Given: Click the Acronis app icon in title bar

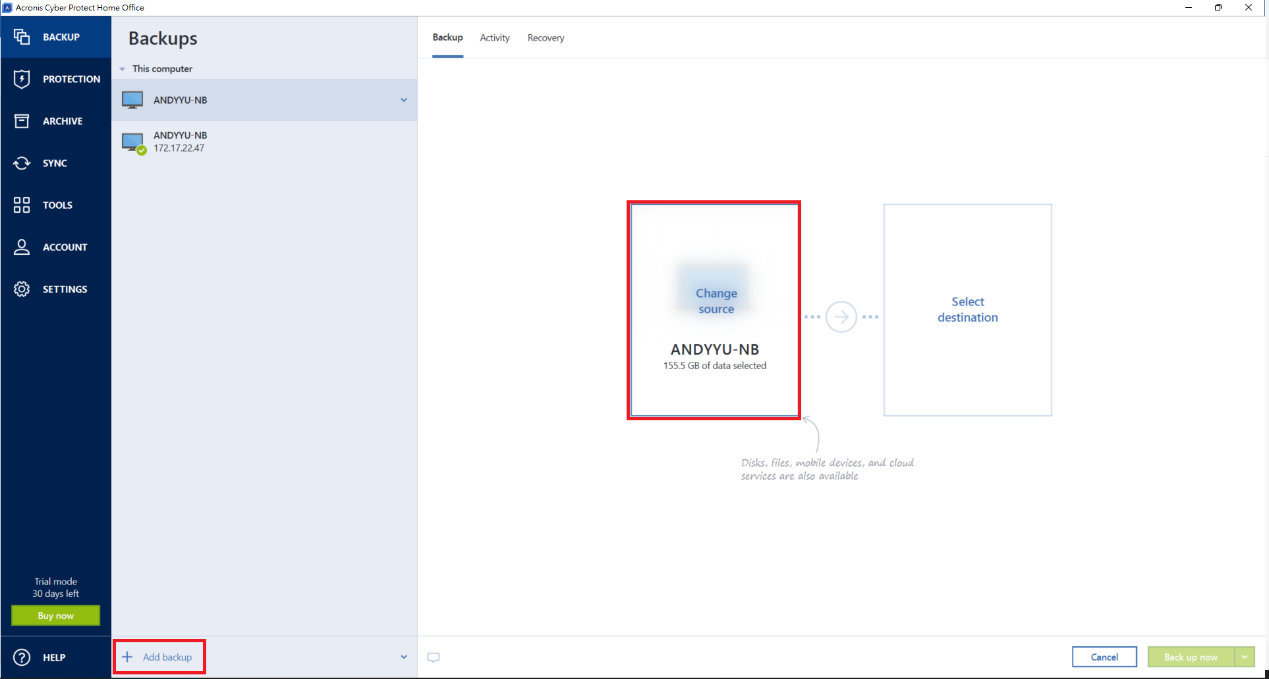Looking at the screenshot, I should pos(7,7).
